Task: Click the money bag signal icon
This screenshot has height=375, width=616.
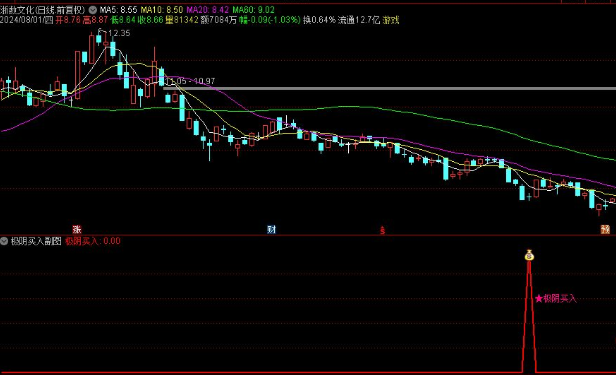Action: click(x=529, y=256)
